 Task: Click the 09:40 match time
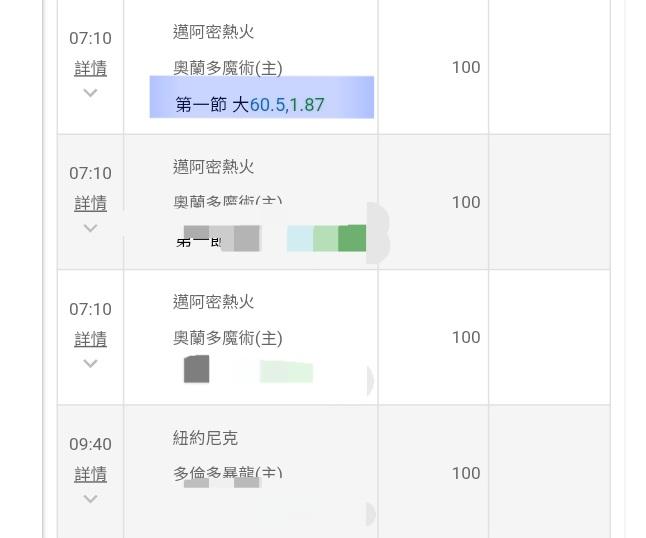point(90,444)
